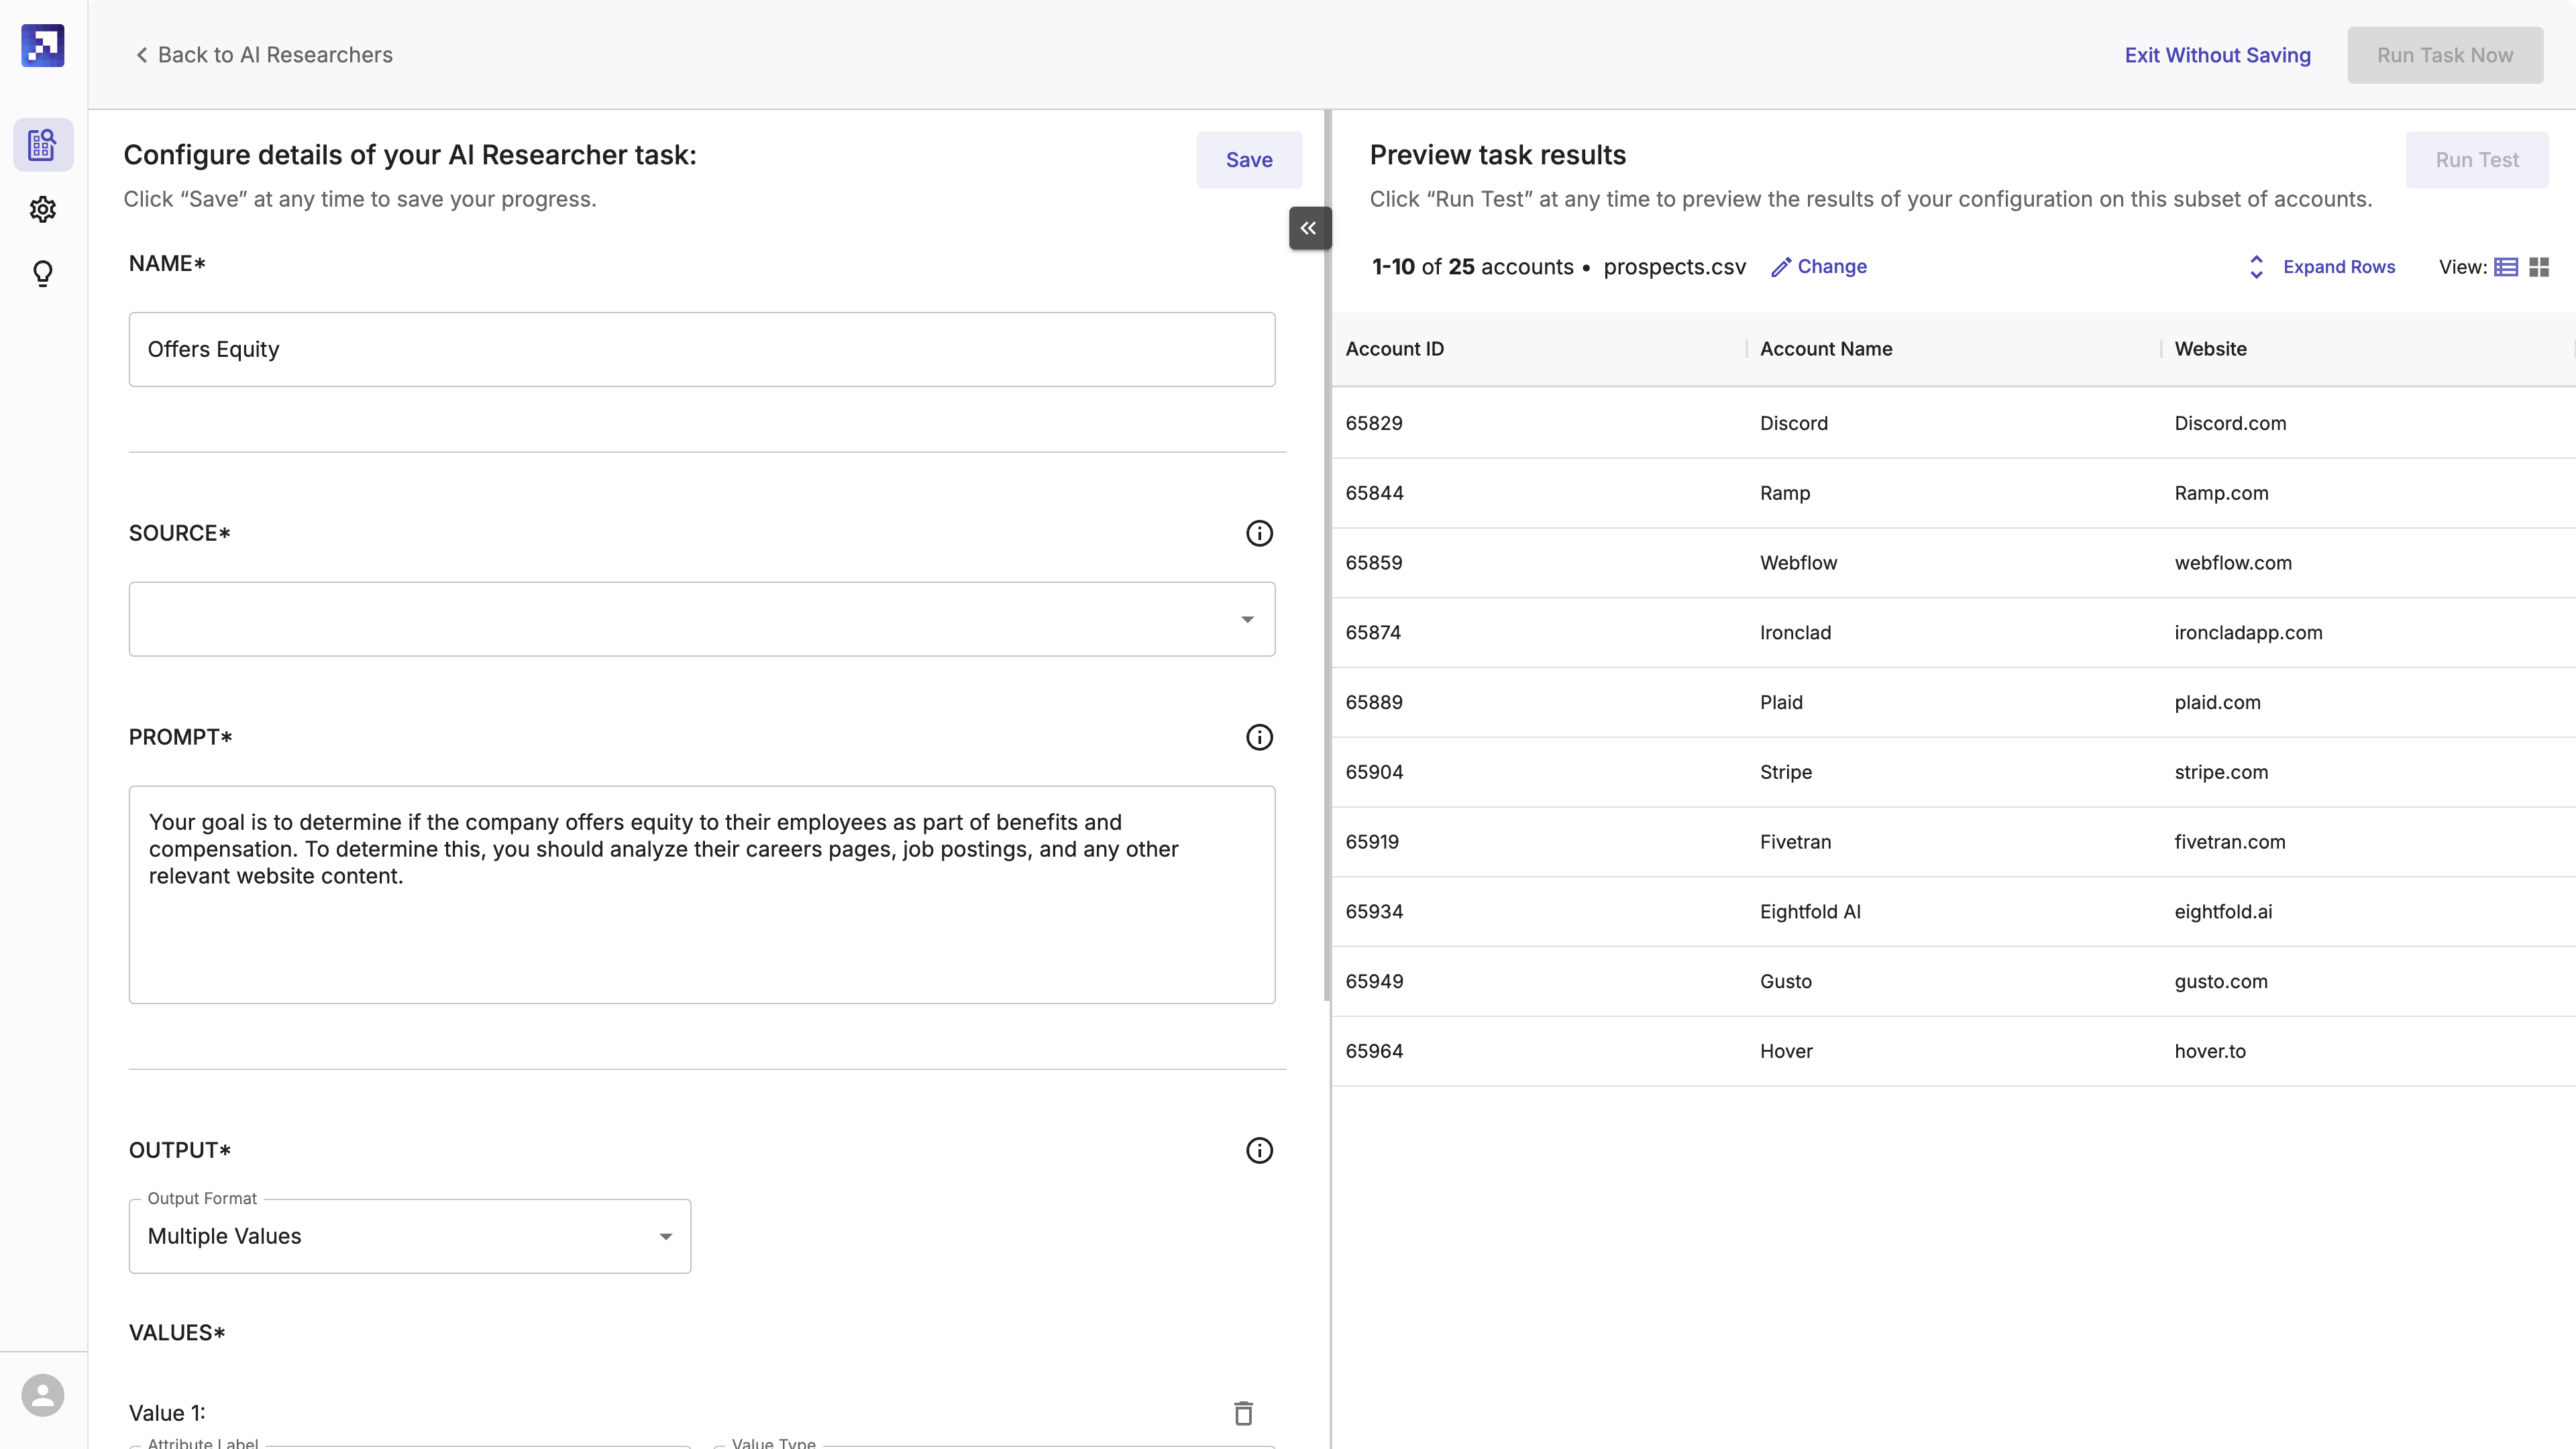Keep list view selected for results
2576x1449 pixels.
click(x=2506, y=266)
